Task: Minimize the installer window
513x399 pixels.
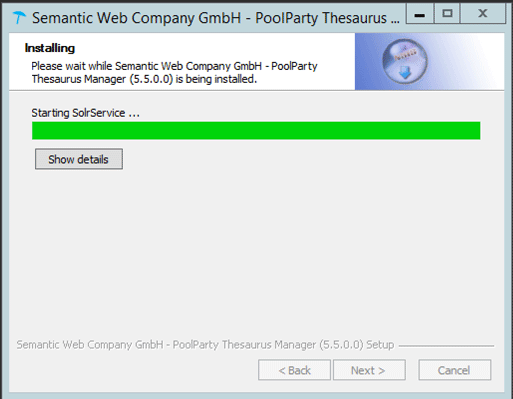Action: coord(420,14)
